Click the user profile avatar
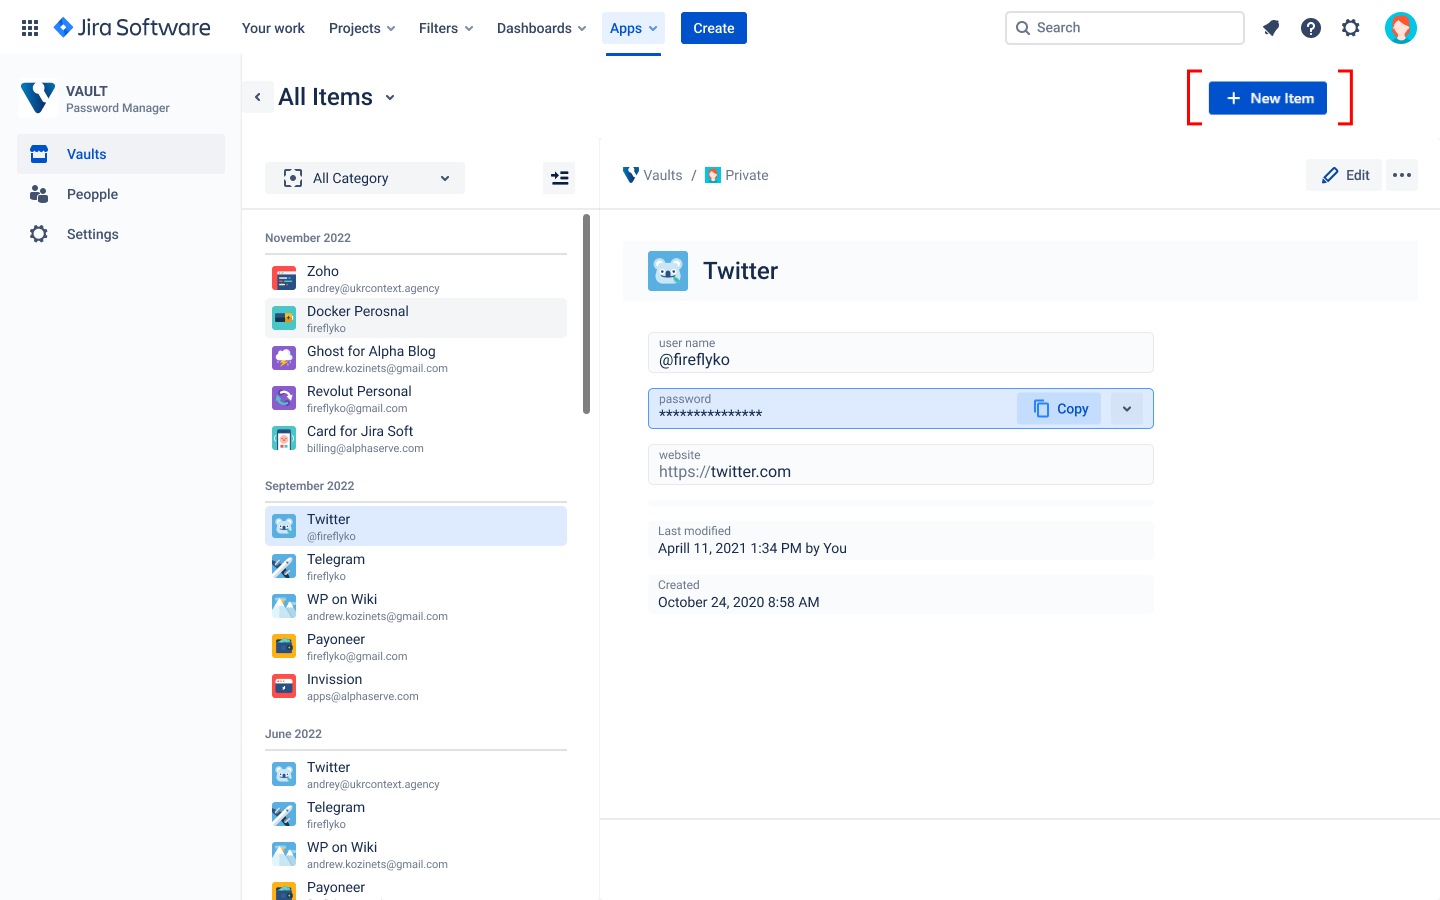Image resolution: width=1440 pixels, height=900 pixels. click(x=1400, y=28)
